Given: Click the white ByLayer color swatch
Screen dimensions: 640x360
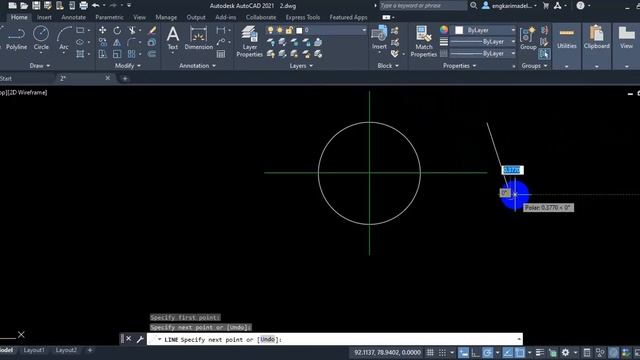Looking at the screenshot, I should point(459,30).
